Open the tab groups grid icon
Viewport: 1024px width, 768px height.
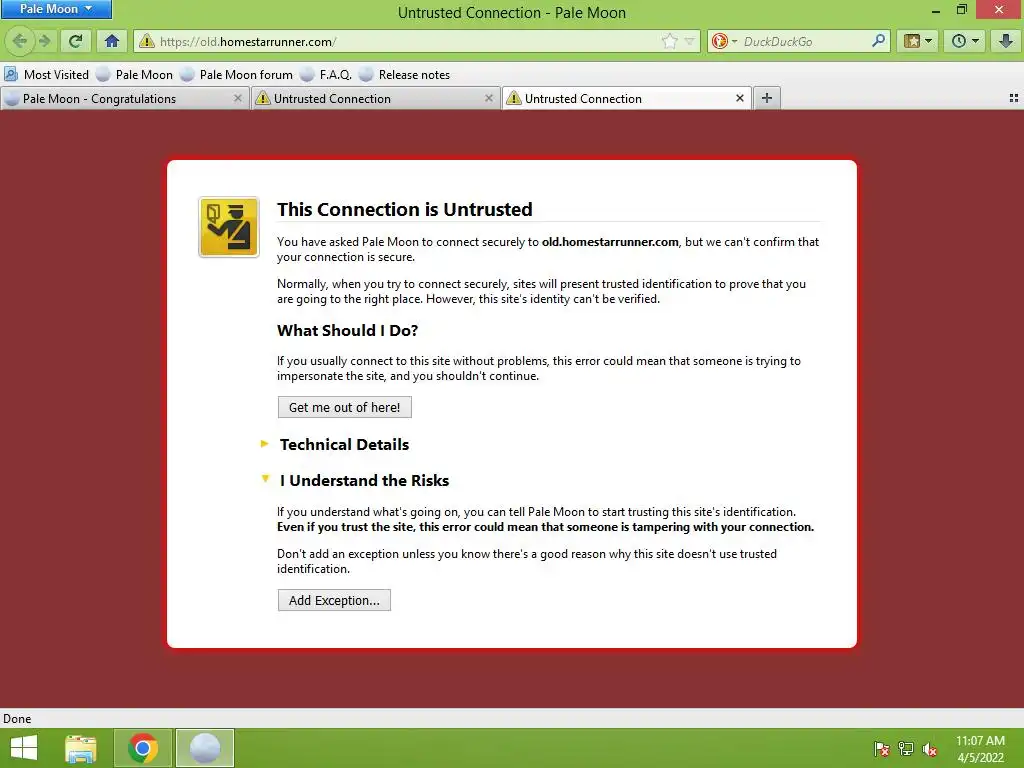click(x=1013, y=98)
